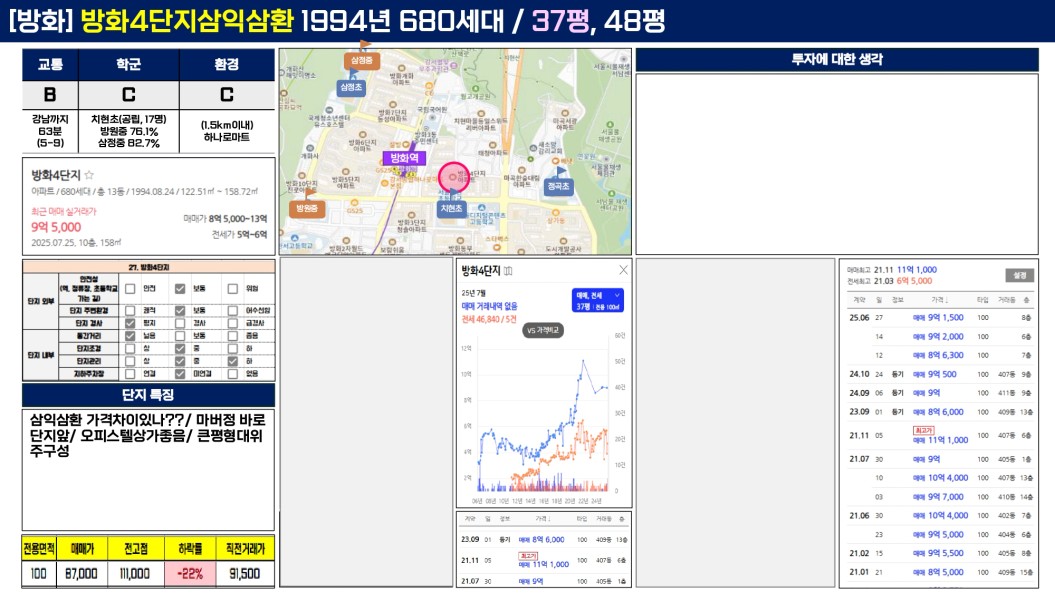Screen dimensions: 1055x593
Task: Click the 환경 header cell
Action: 227,65
